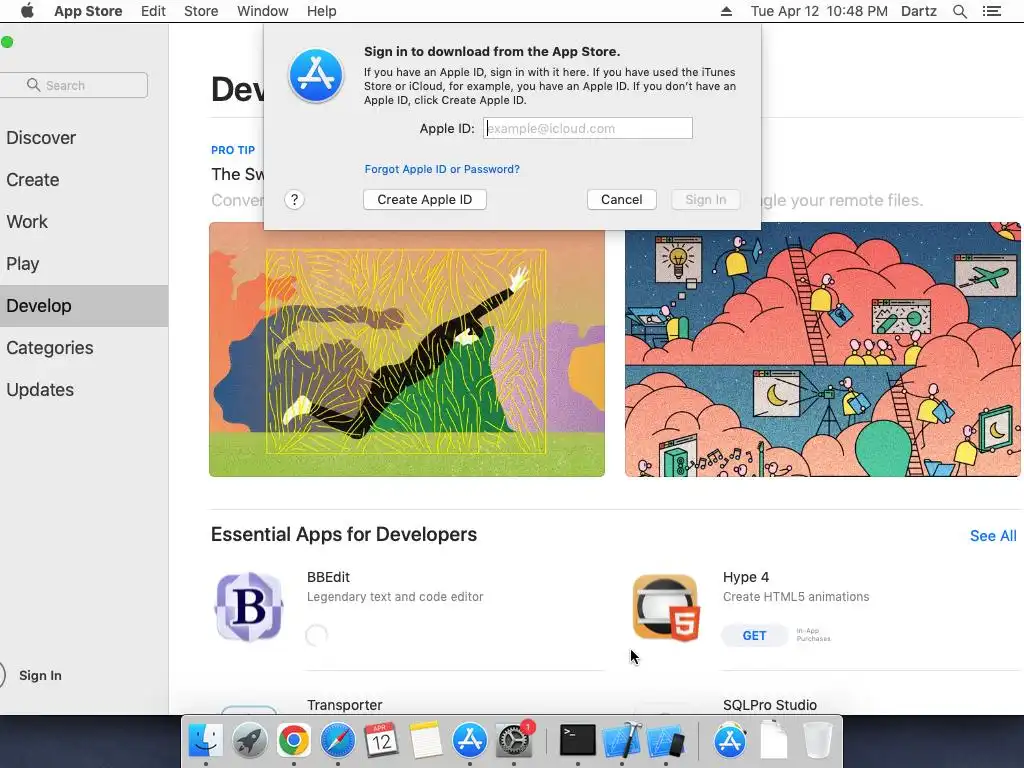Open Forgot Apple ID or Password link
The width and height of the screenshot is (1024, 768).
pos(442,169)
